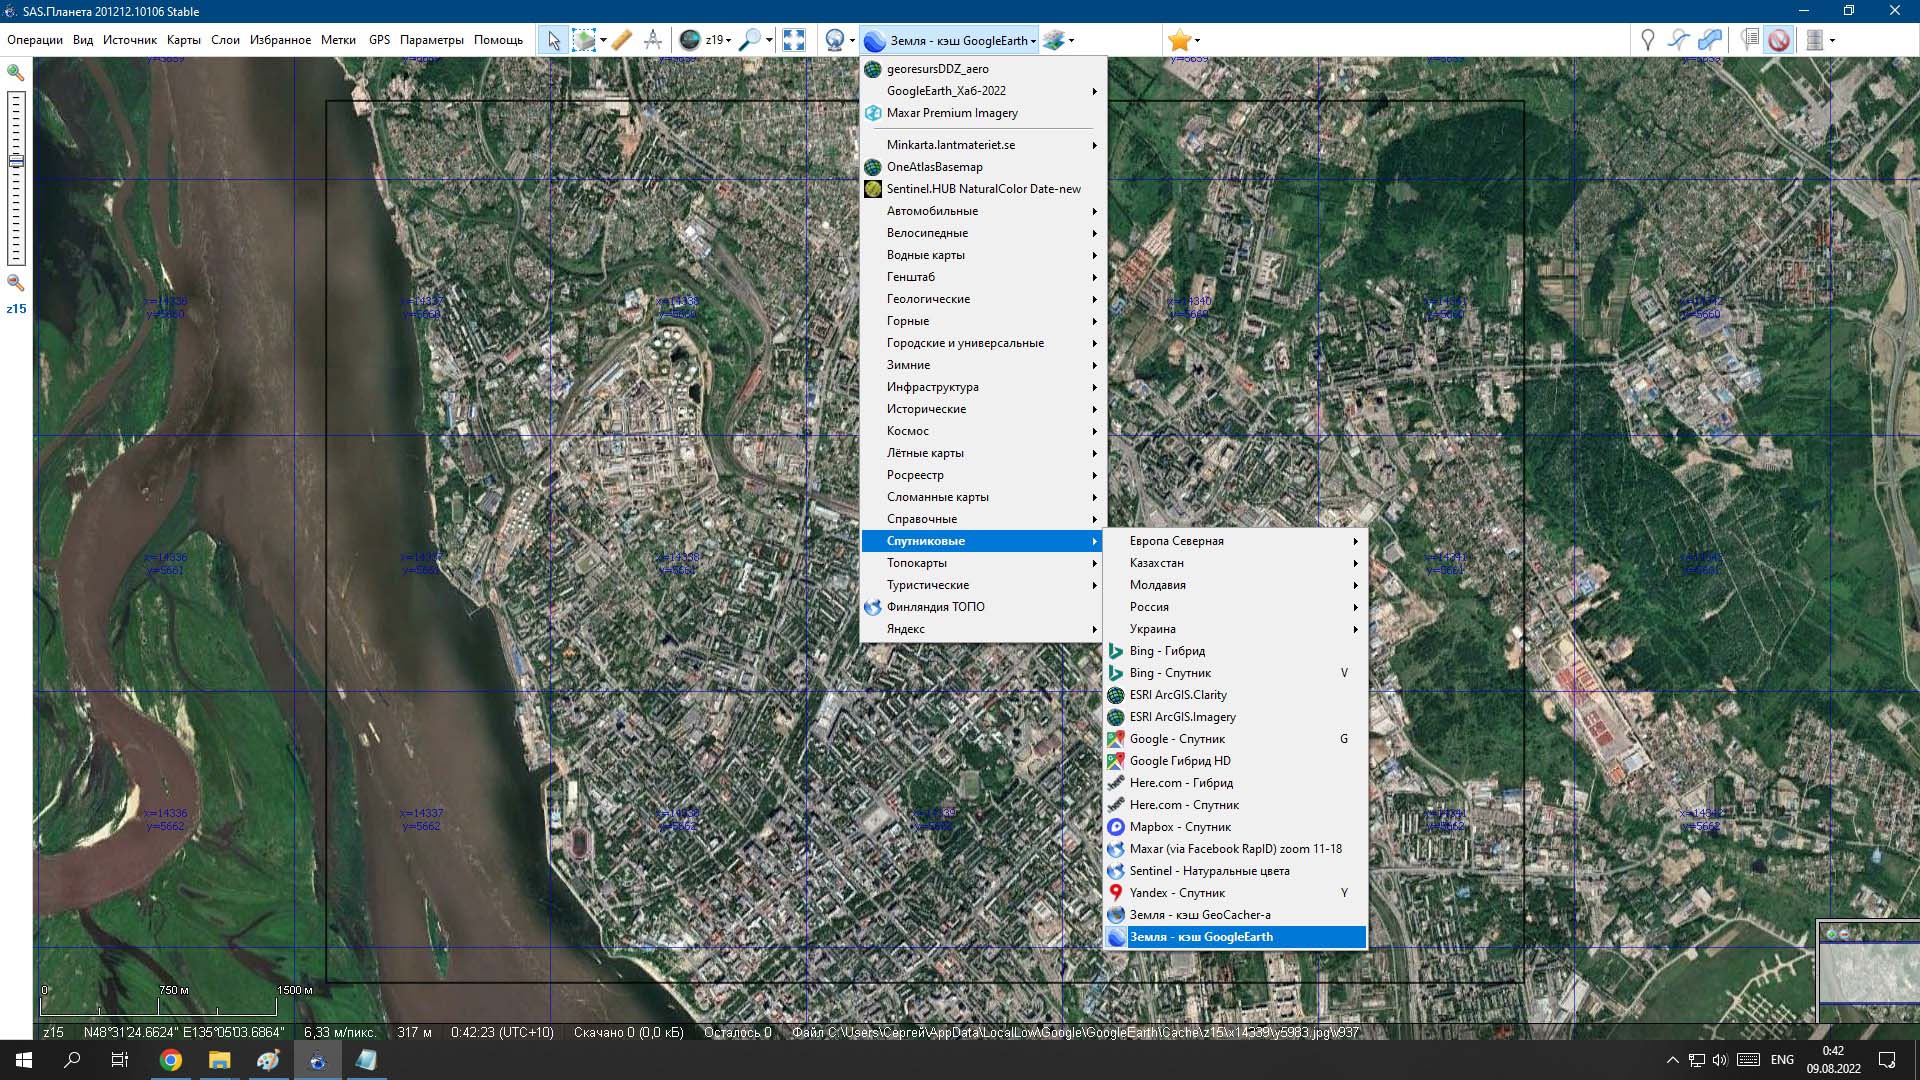Expand the z19 zoom level dropdown

728,41
